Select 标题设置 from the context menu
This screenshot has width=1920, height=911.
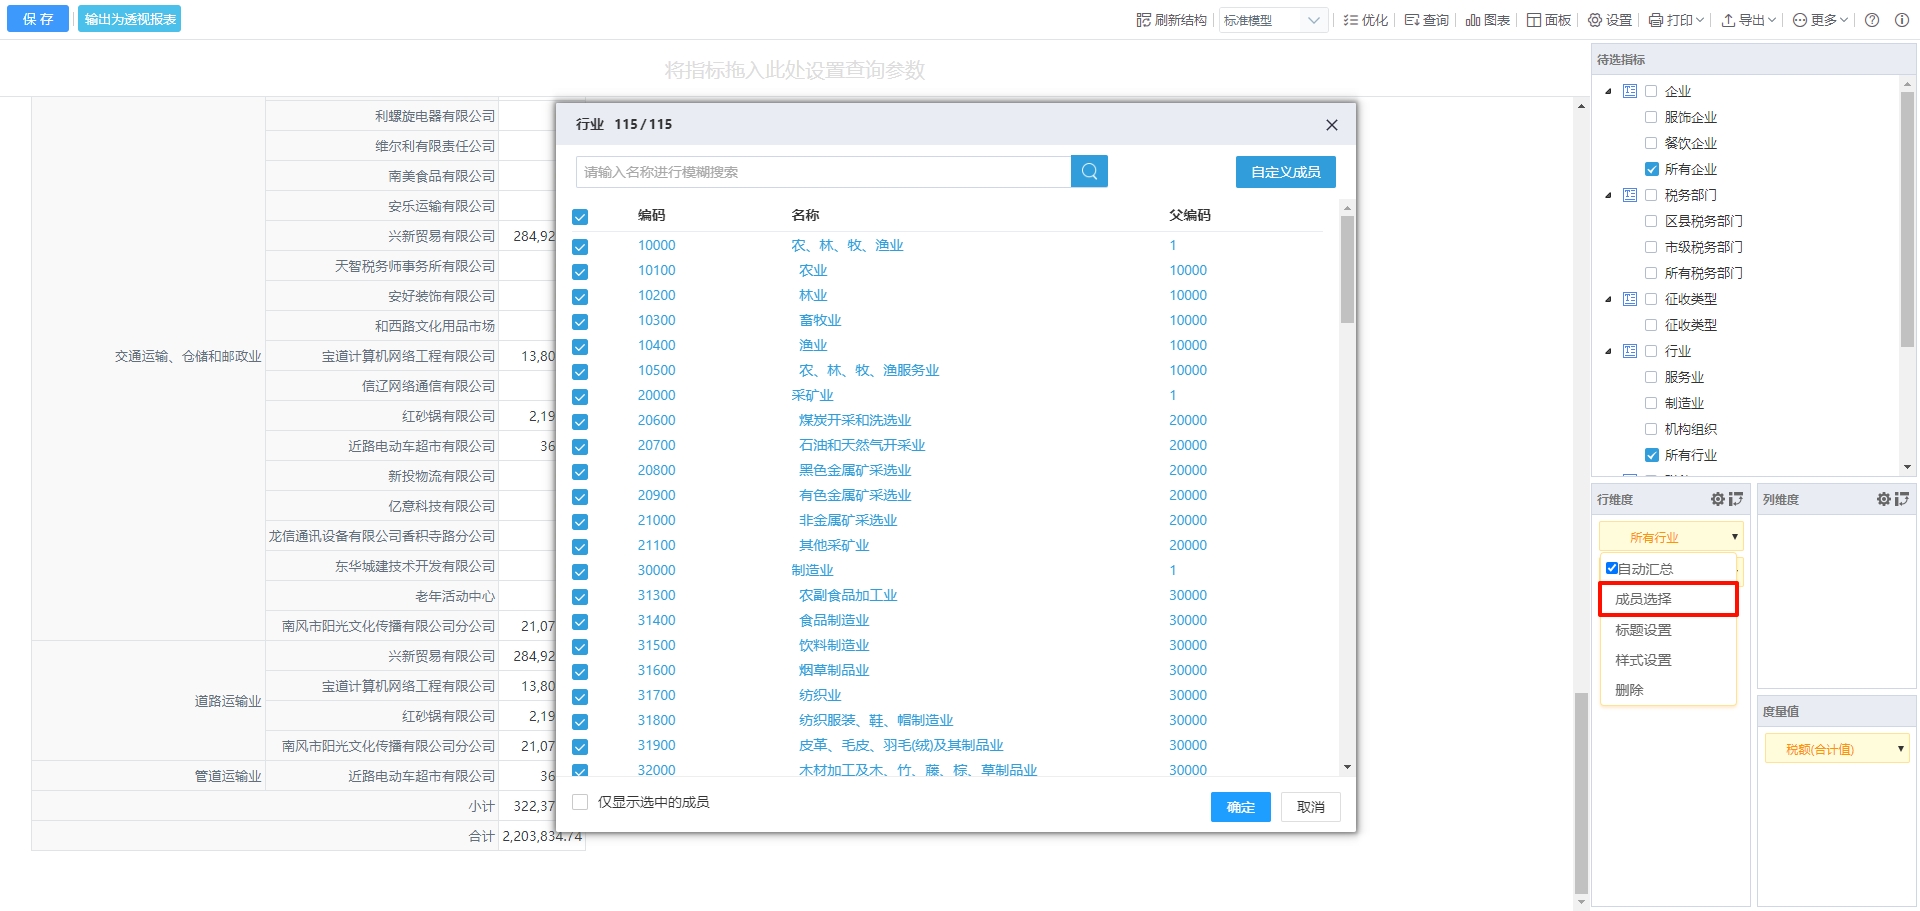click(x=1643, y=630)
